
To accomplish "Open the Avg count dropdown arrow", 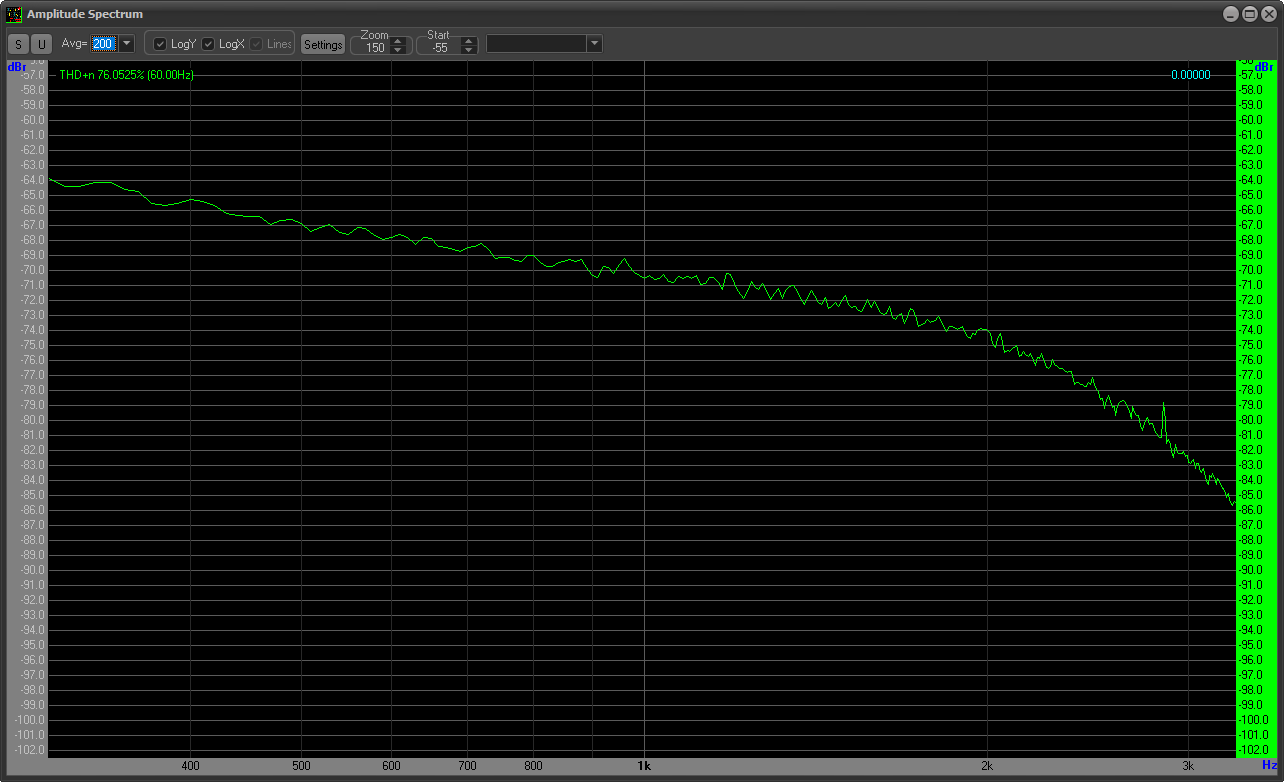I will pyautogui.click(x=127, y=44).
